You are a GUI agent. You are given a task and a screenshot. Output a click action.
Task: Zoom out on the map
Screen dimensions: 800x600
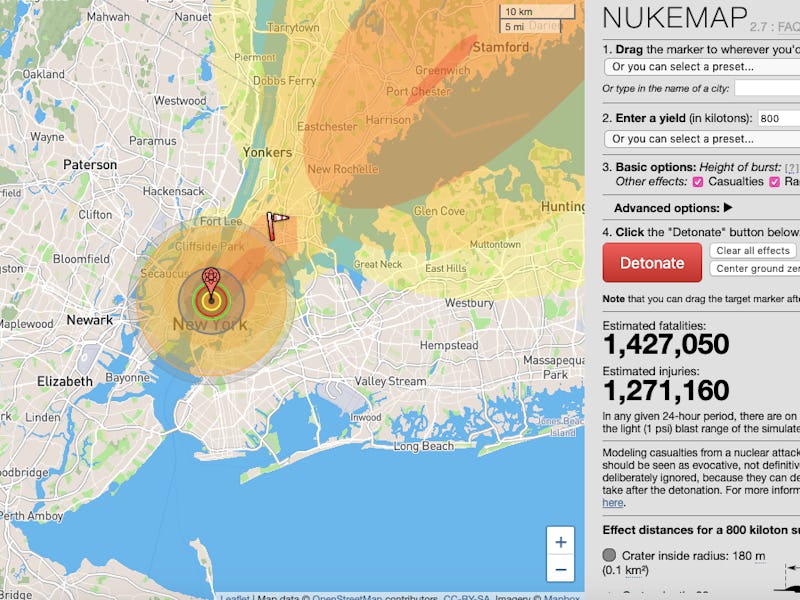pos(560,570)
